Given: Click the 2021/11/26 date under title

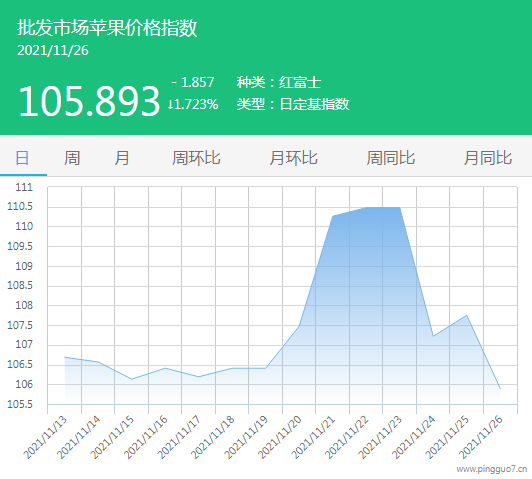Looking at the screenshot, I should (53, 51).
